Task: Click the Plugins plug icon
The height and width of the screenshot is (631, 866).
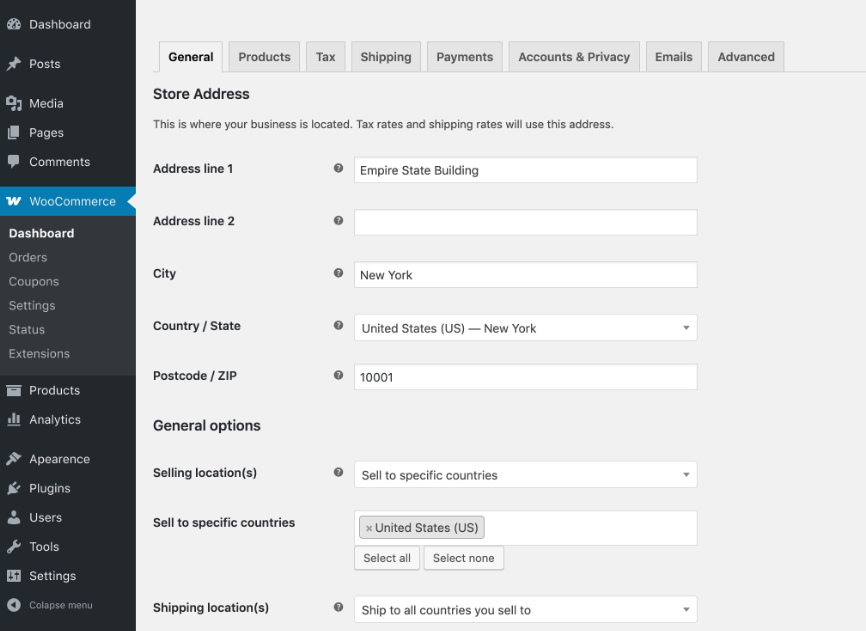Action: [x=14, y=488]
